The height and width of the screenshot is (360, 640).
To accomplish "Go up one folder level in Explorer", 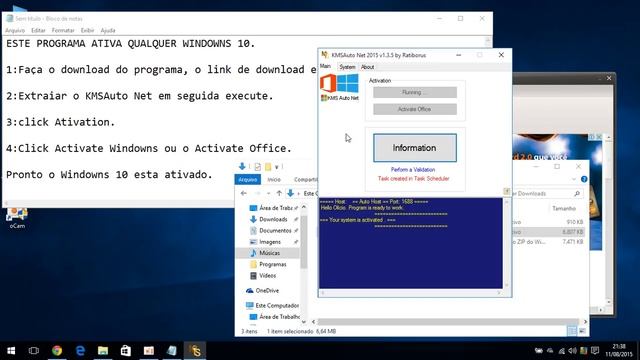I will [x=279, y=193].
